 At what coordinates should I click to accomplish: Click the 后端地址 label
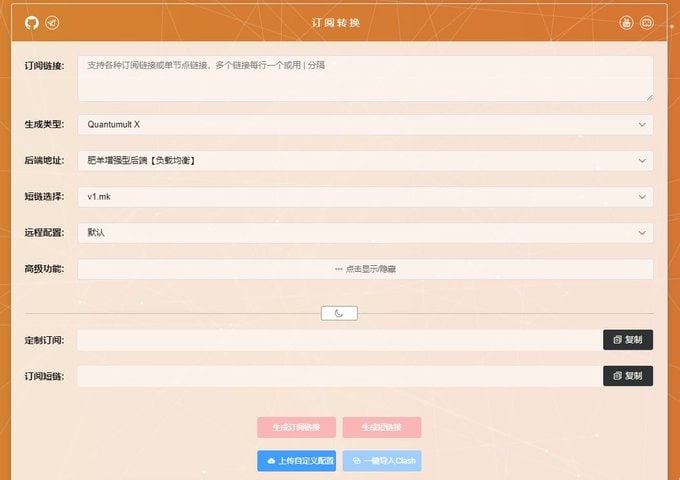click(x=44, y=160)
